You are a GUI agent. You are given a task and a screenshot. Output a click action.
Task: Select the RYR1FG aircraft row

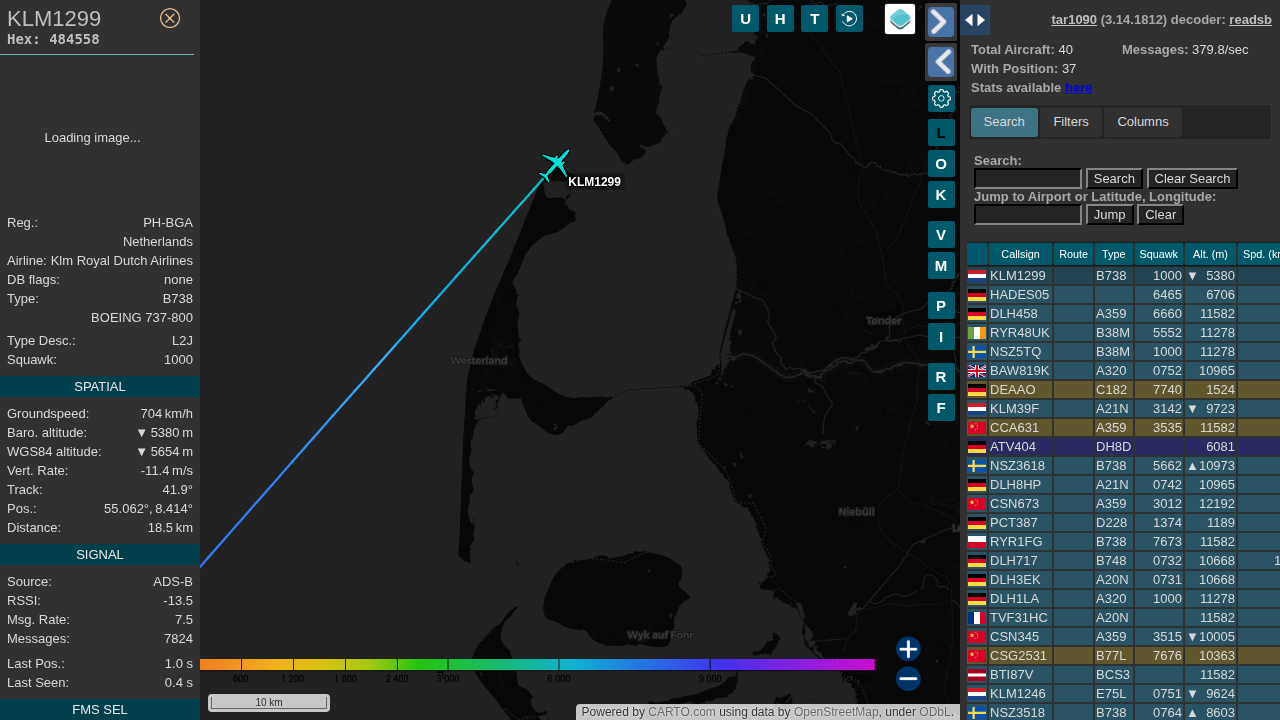1123,542
